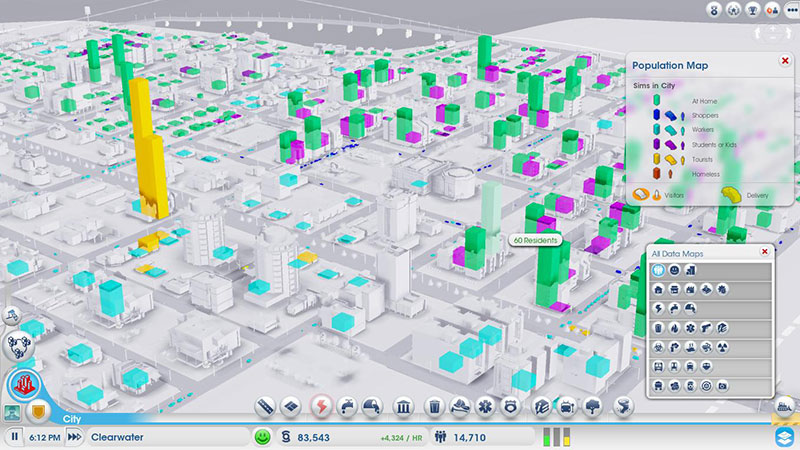Show the Wind direction data map

pyautogui.click(x=706, y=347)
